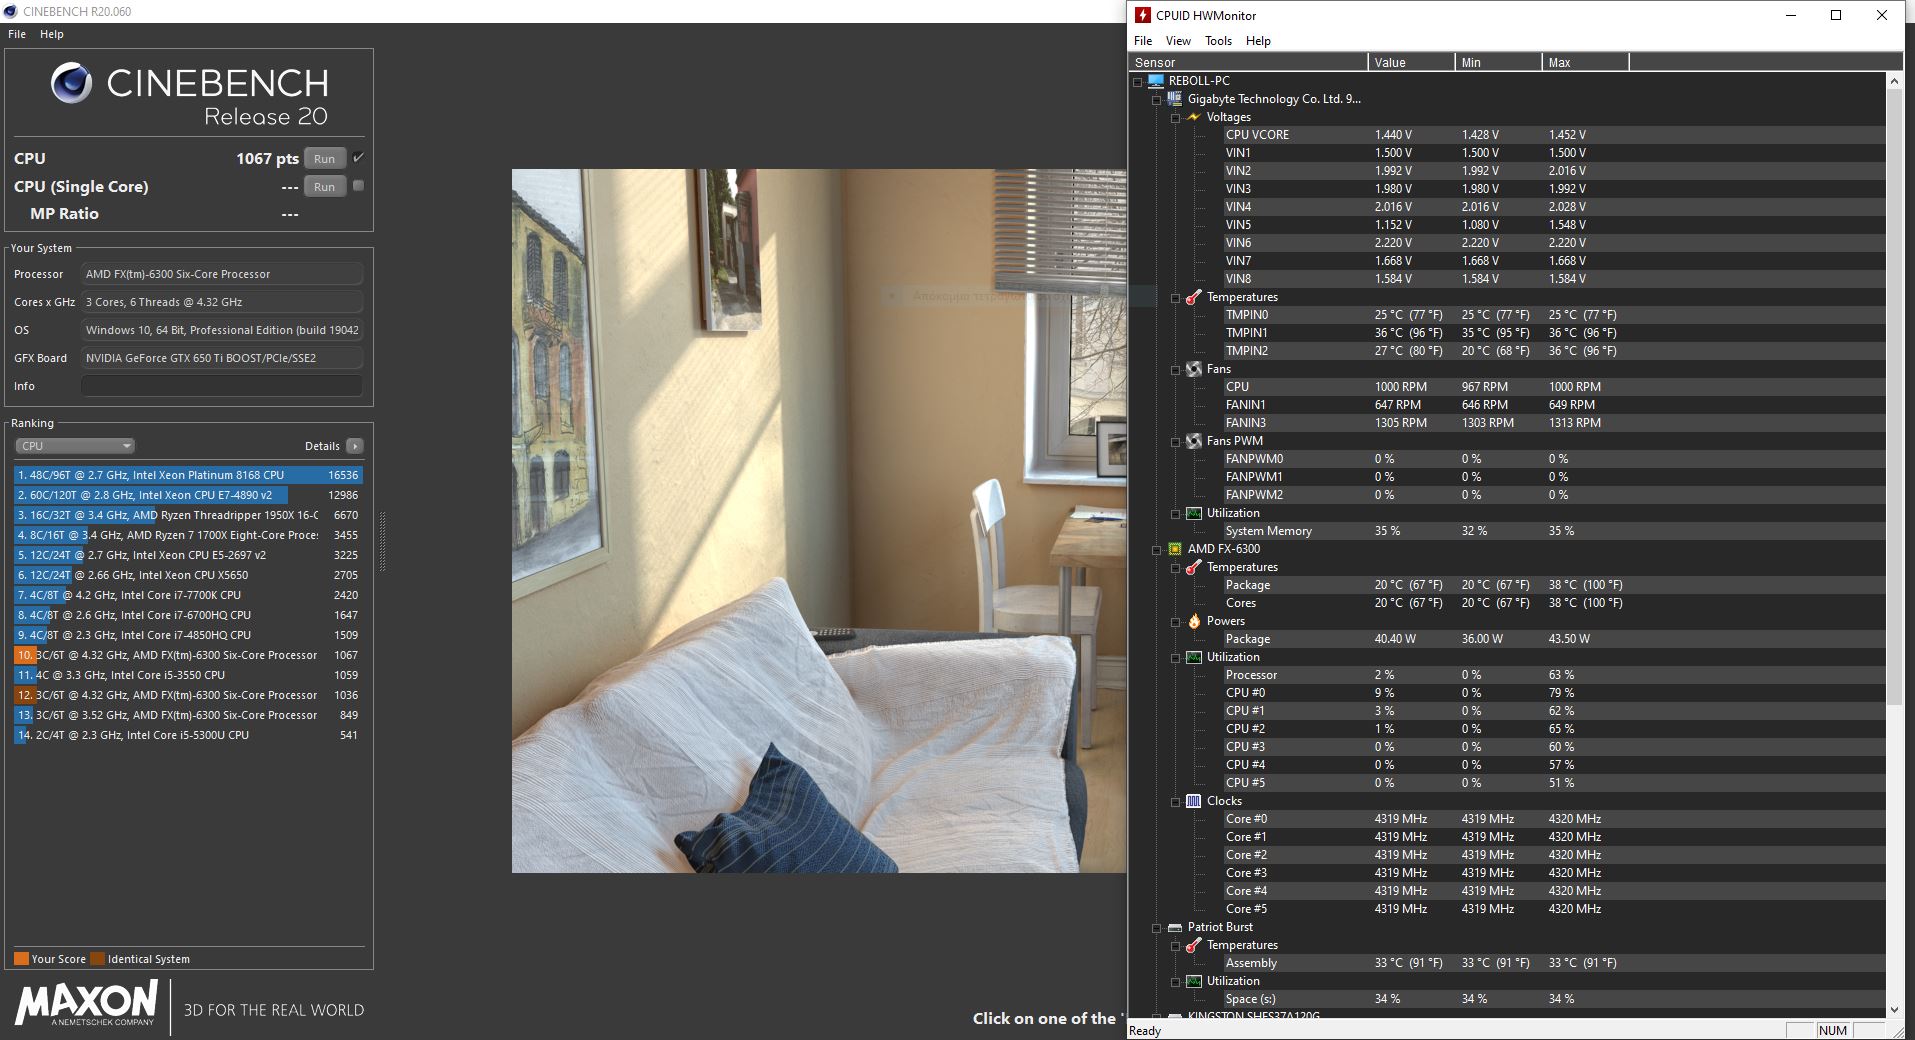1915x1040 pixels.
Task: Click the thermometer icon under Patriot Burst
Action: pyautogui.click(x=1193, y=945)
